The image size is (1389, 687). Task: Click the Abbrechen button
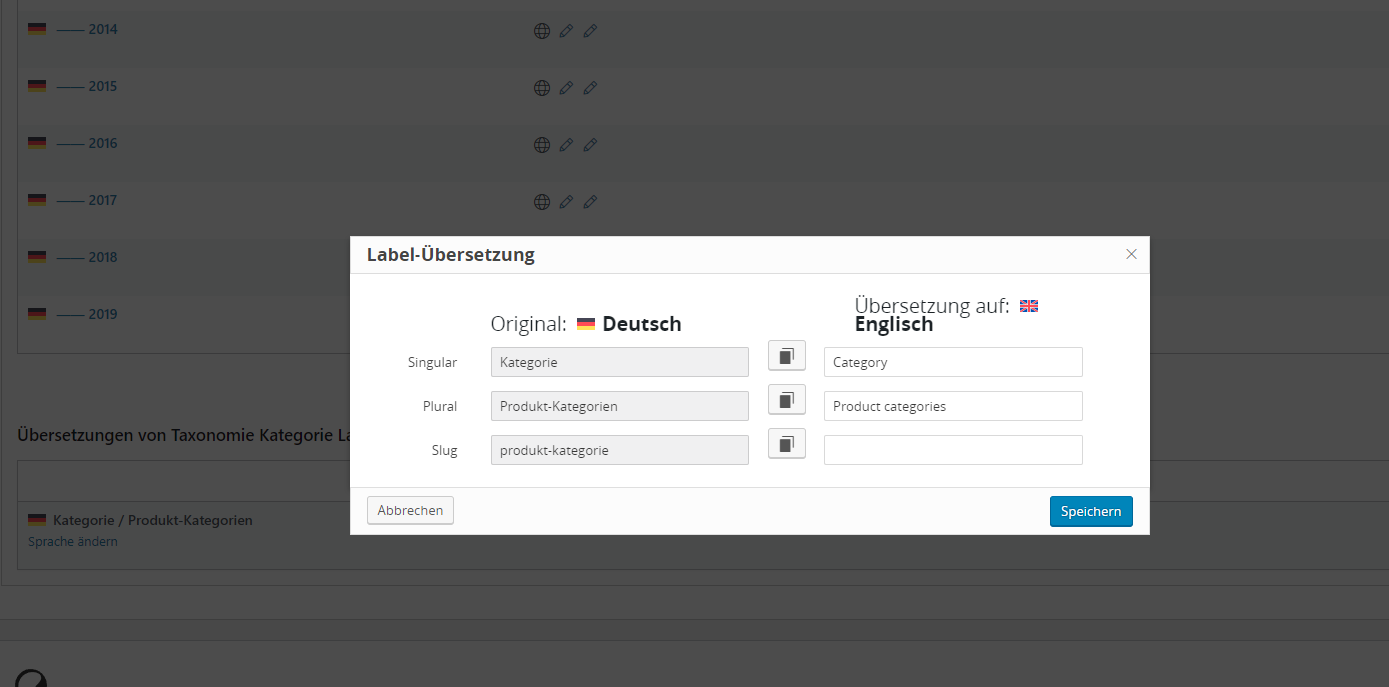[x=410, y=510]
